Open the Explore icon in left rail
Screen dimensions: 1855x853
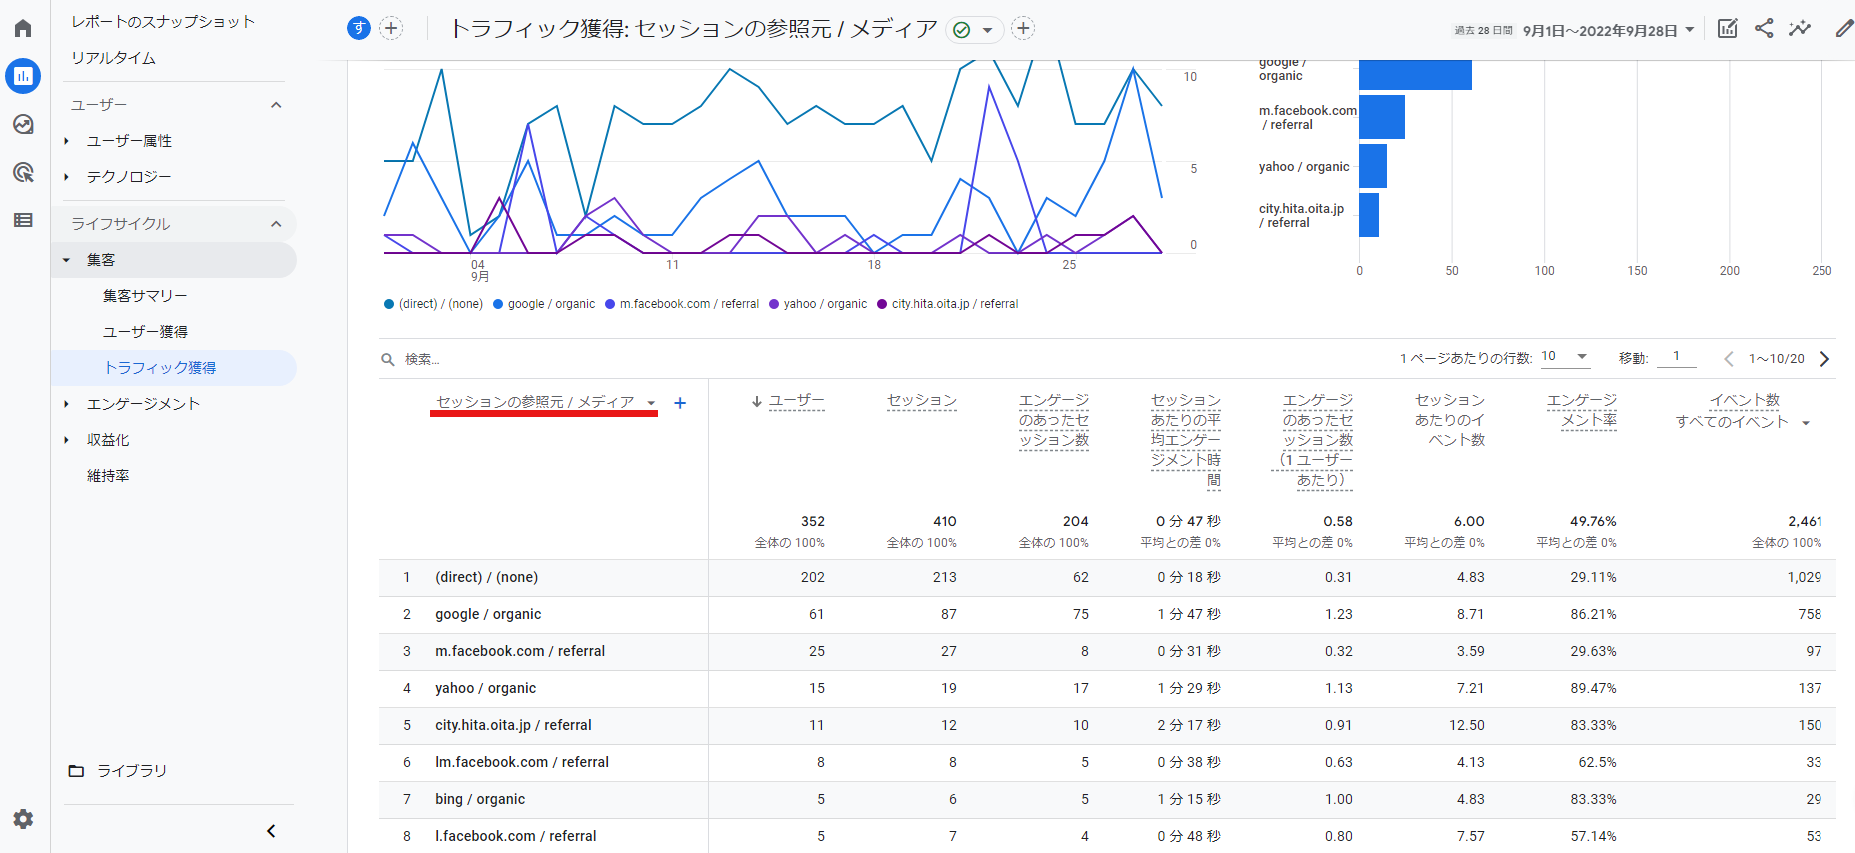click(x=23, y=124)
